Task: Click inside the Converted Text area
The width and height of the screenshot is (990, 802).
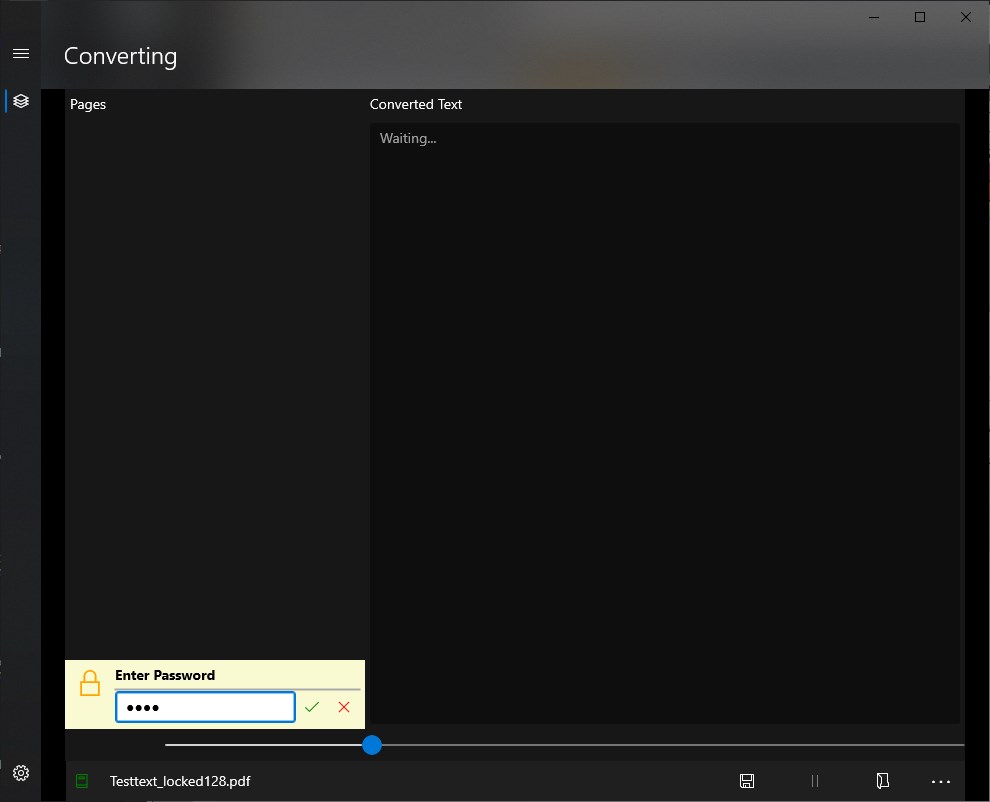Action: pyautogui.click(x=664, y=423)
